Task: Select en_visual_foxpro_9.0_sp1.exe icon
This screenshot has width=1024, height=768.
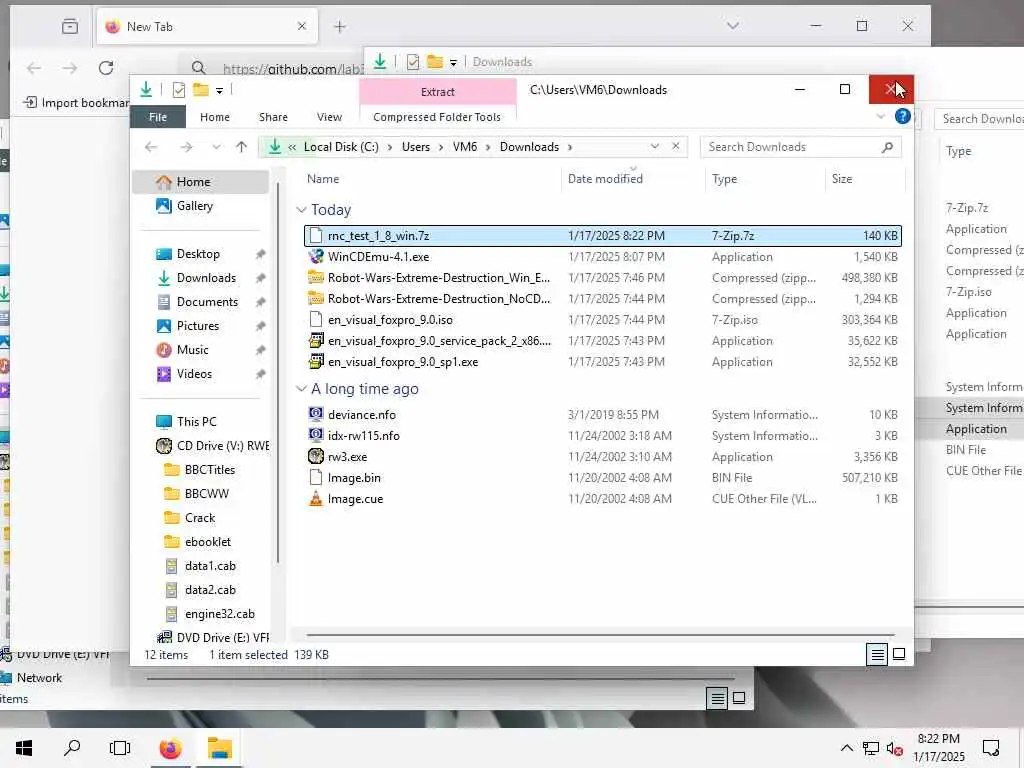Action: coord(316,361)
